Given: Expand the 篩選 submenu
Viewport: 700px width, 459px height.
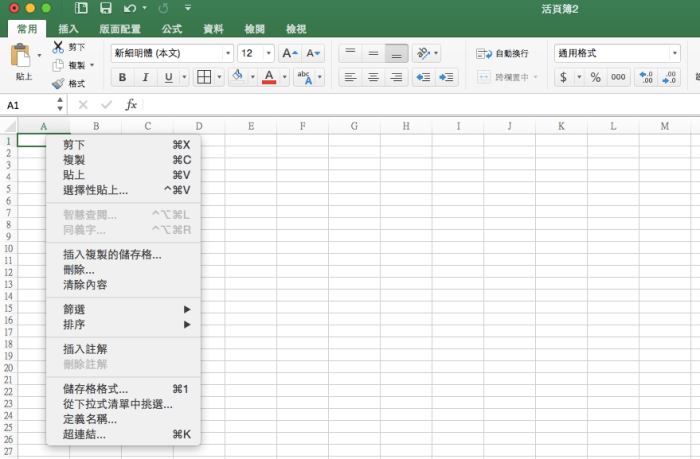Looking at the screenshot, I should tap(123, 309).
